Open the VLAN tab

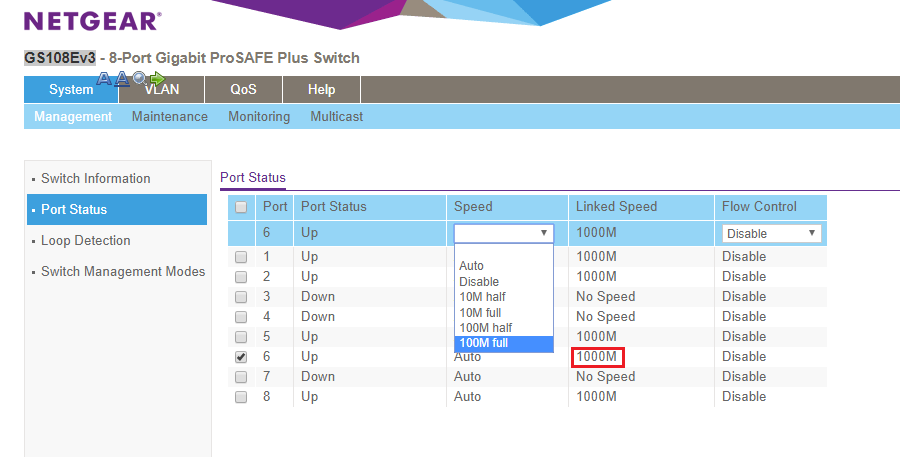162,89
